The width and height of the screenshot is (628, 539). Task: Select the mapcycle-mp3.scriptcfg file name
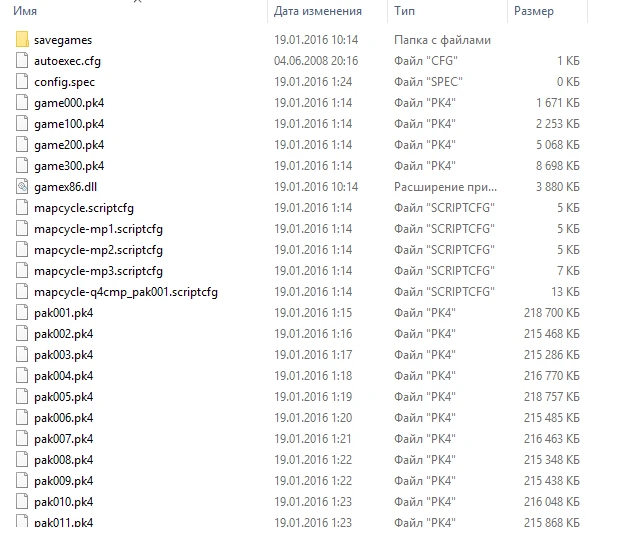click(x=98, y=271)
